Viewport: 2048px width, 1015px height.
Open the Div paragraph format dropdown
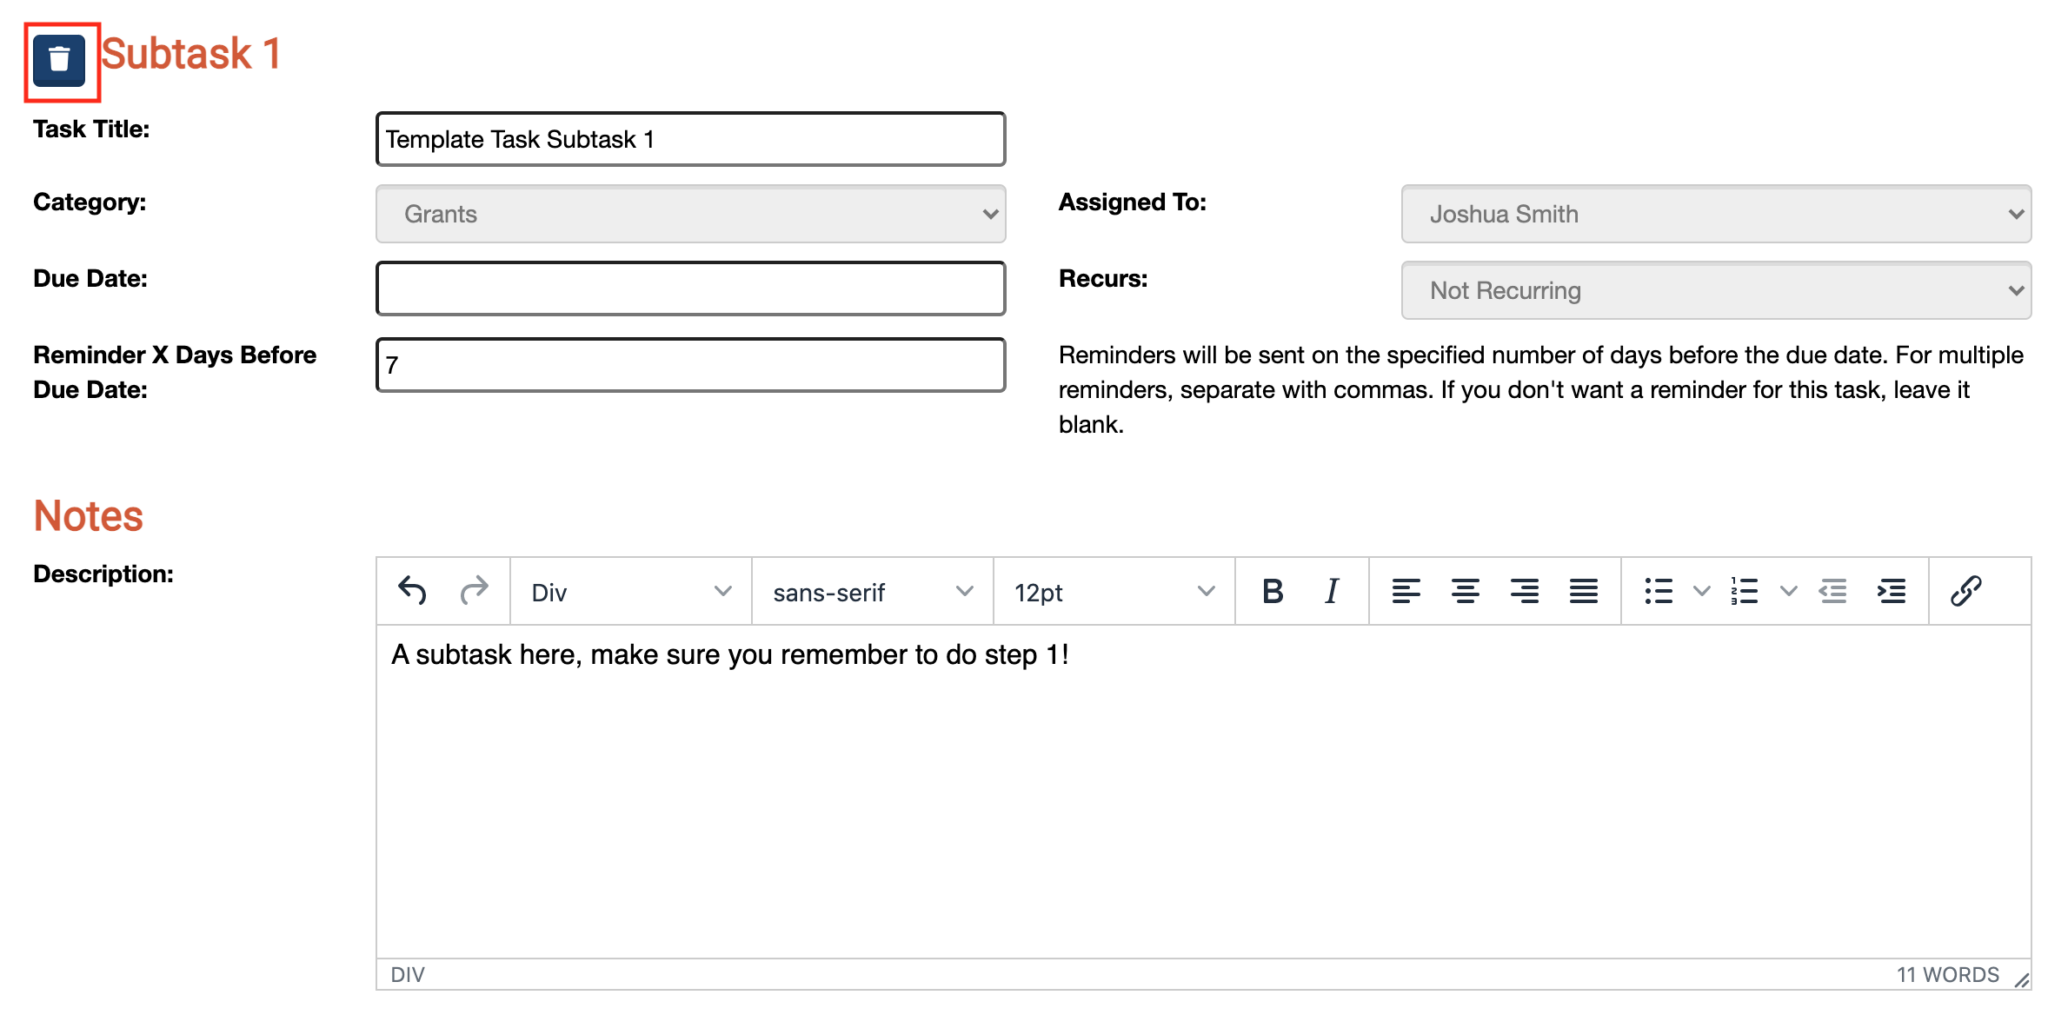tap(630, 591)
